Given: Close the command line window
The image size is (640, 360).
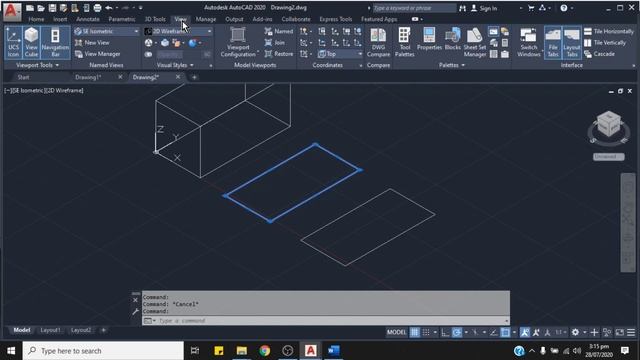Looking at the screenshot, I should click(x=136, y=300).
